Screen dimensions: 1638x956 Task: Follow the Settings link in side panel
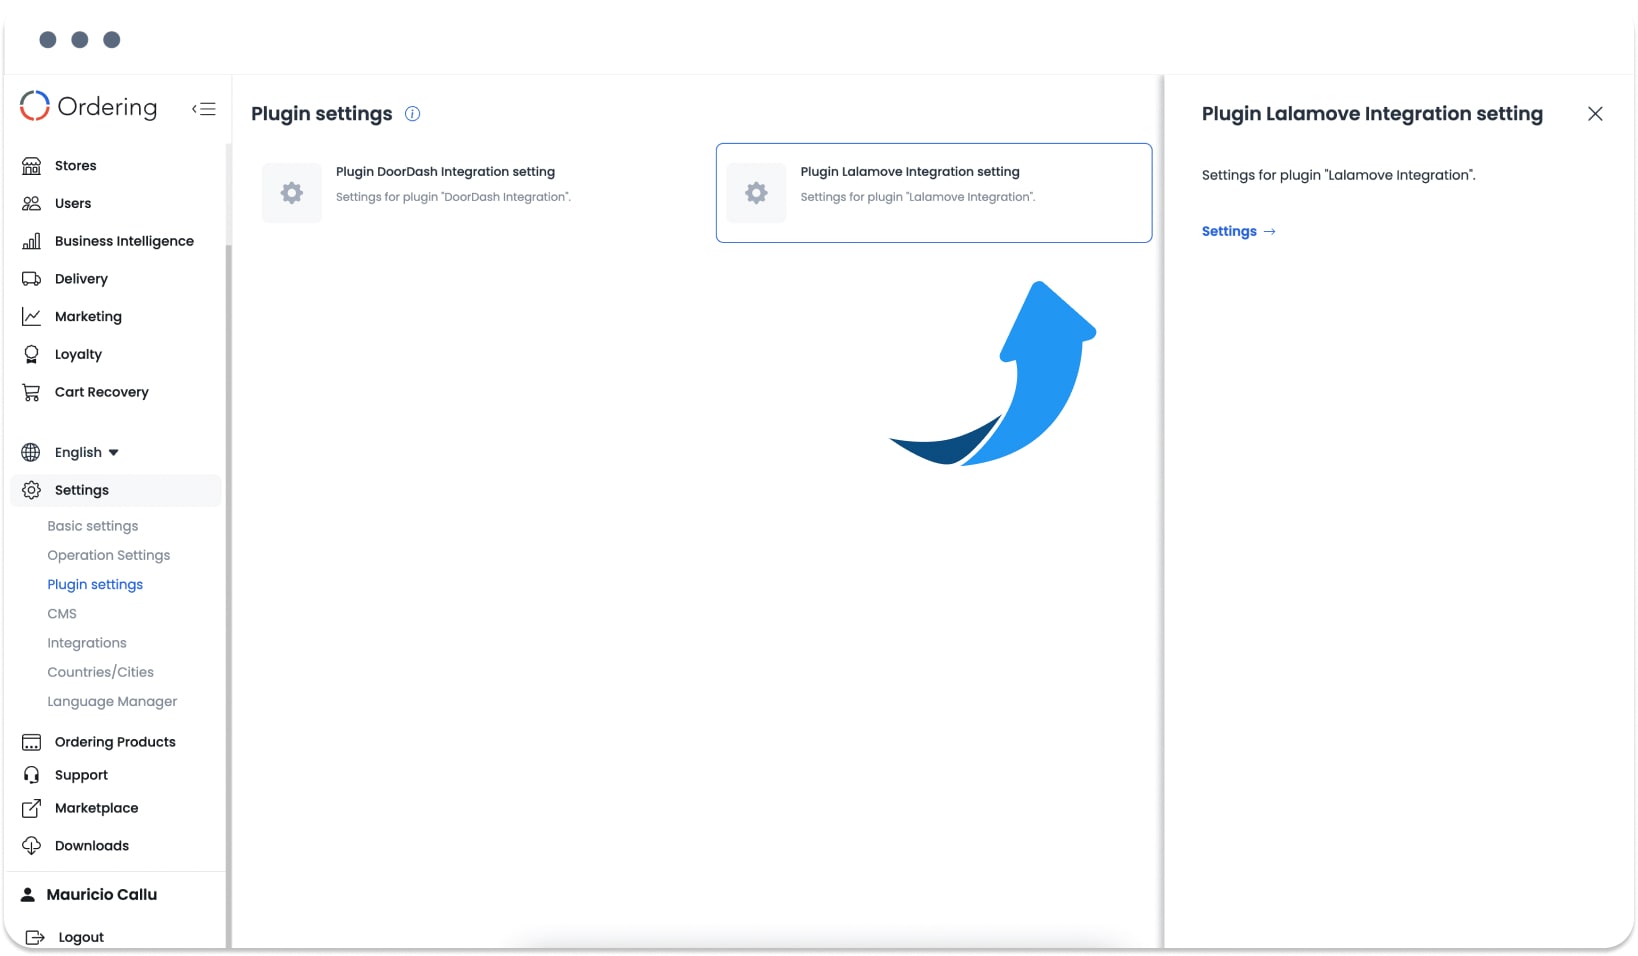pyautogui.click(x=1238, y=231)
